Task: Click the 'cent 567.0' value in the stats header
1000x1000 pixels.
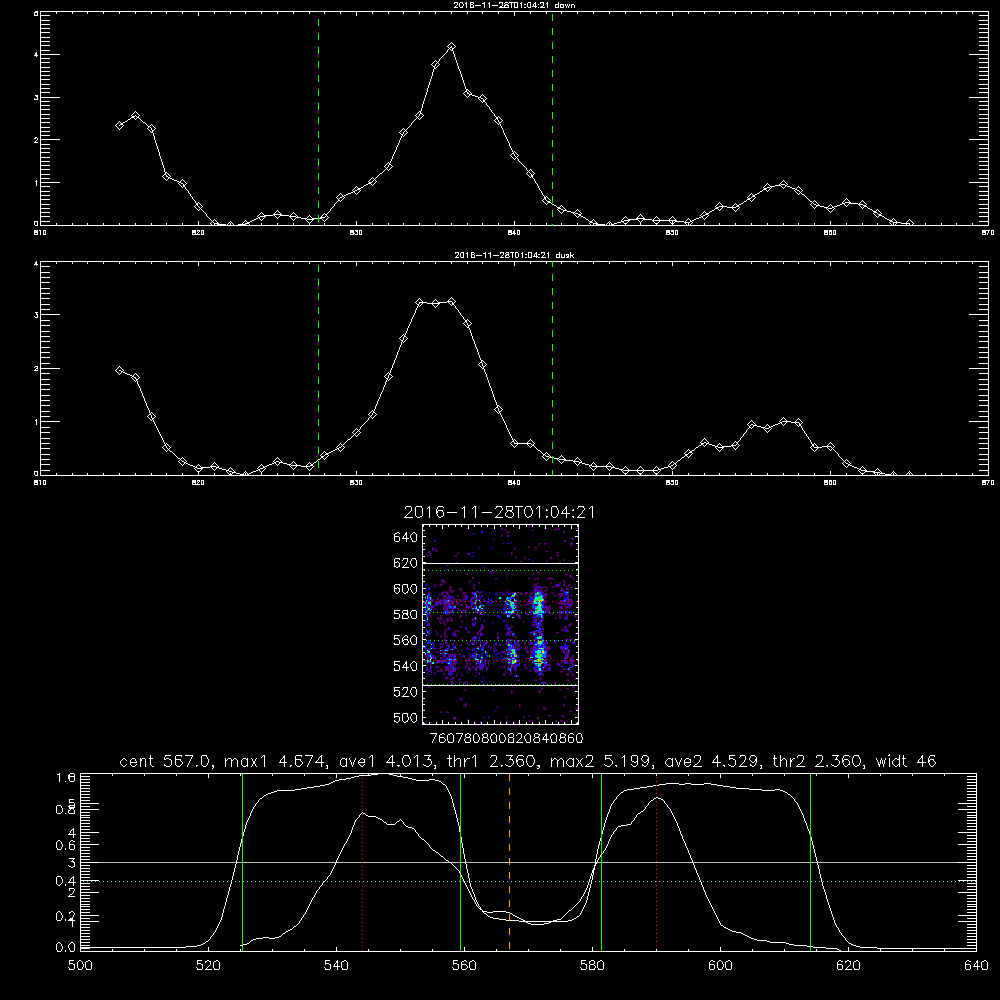Action: pos(165,761)
